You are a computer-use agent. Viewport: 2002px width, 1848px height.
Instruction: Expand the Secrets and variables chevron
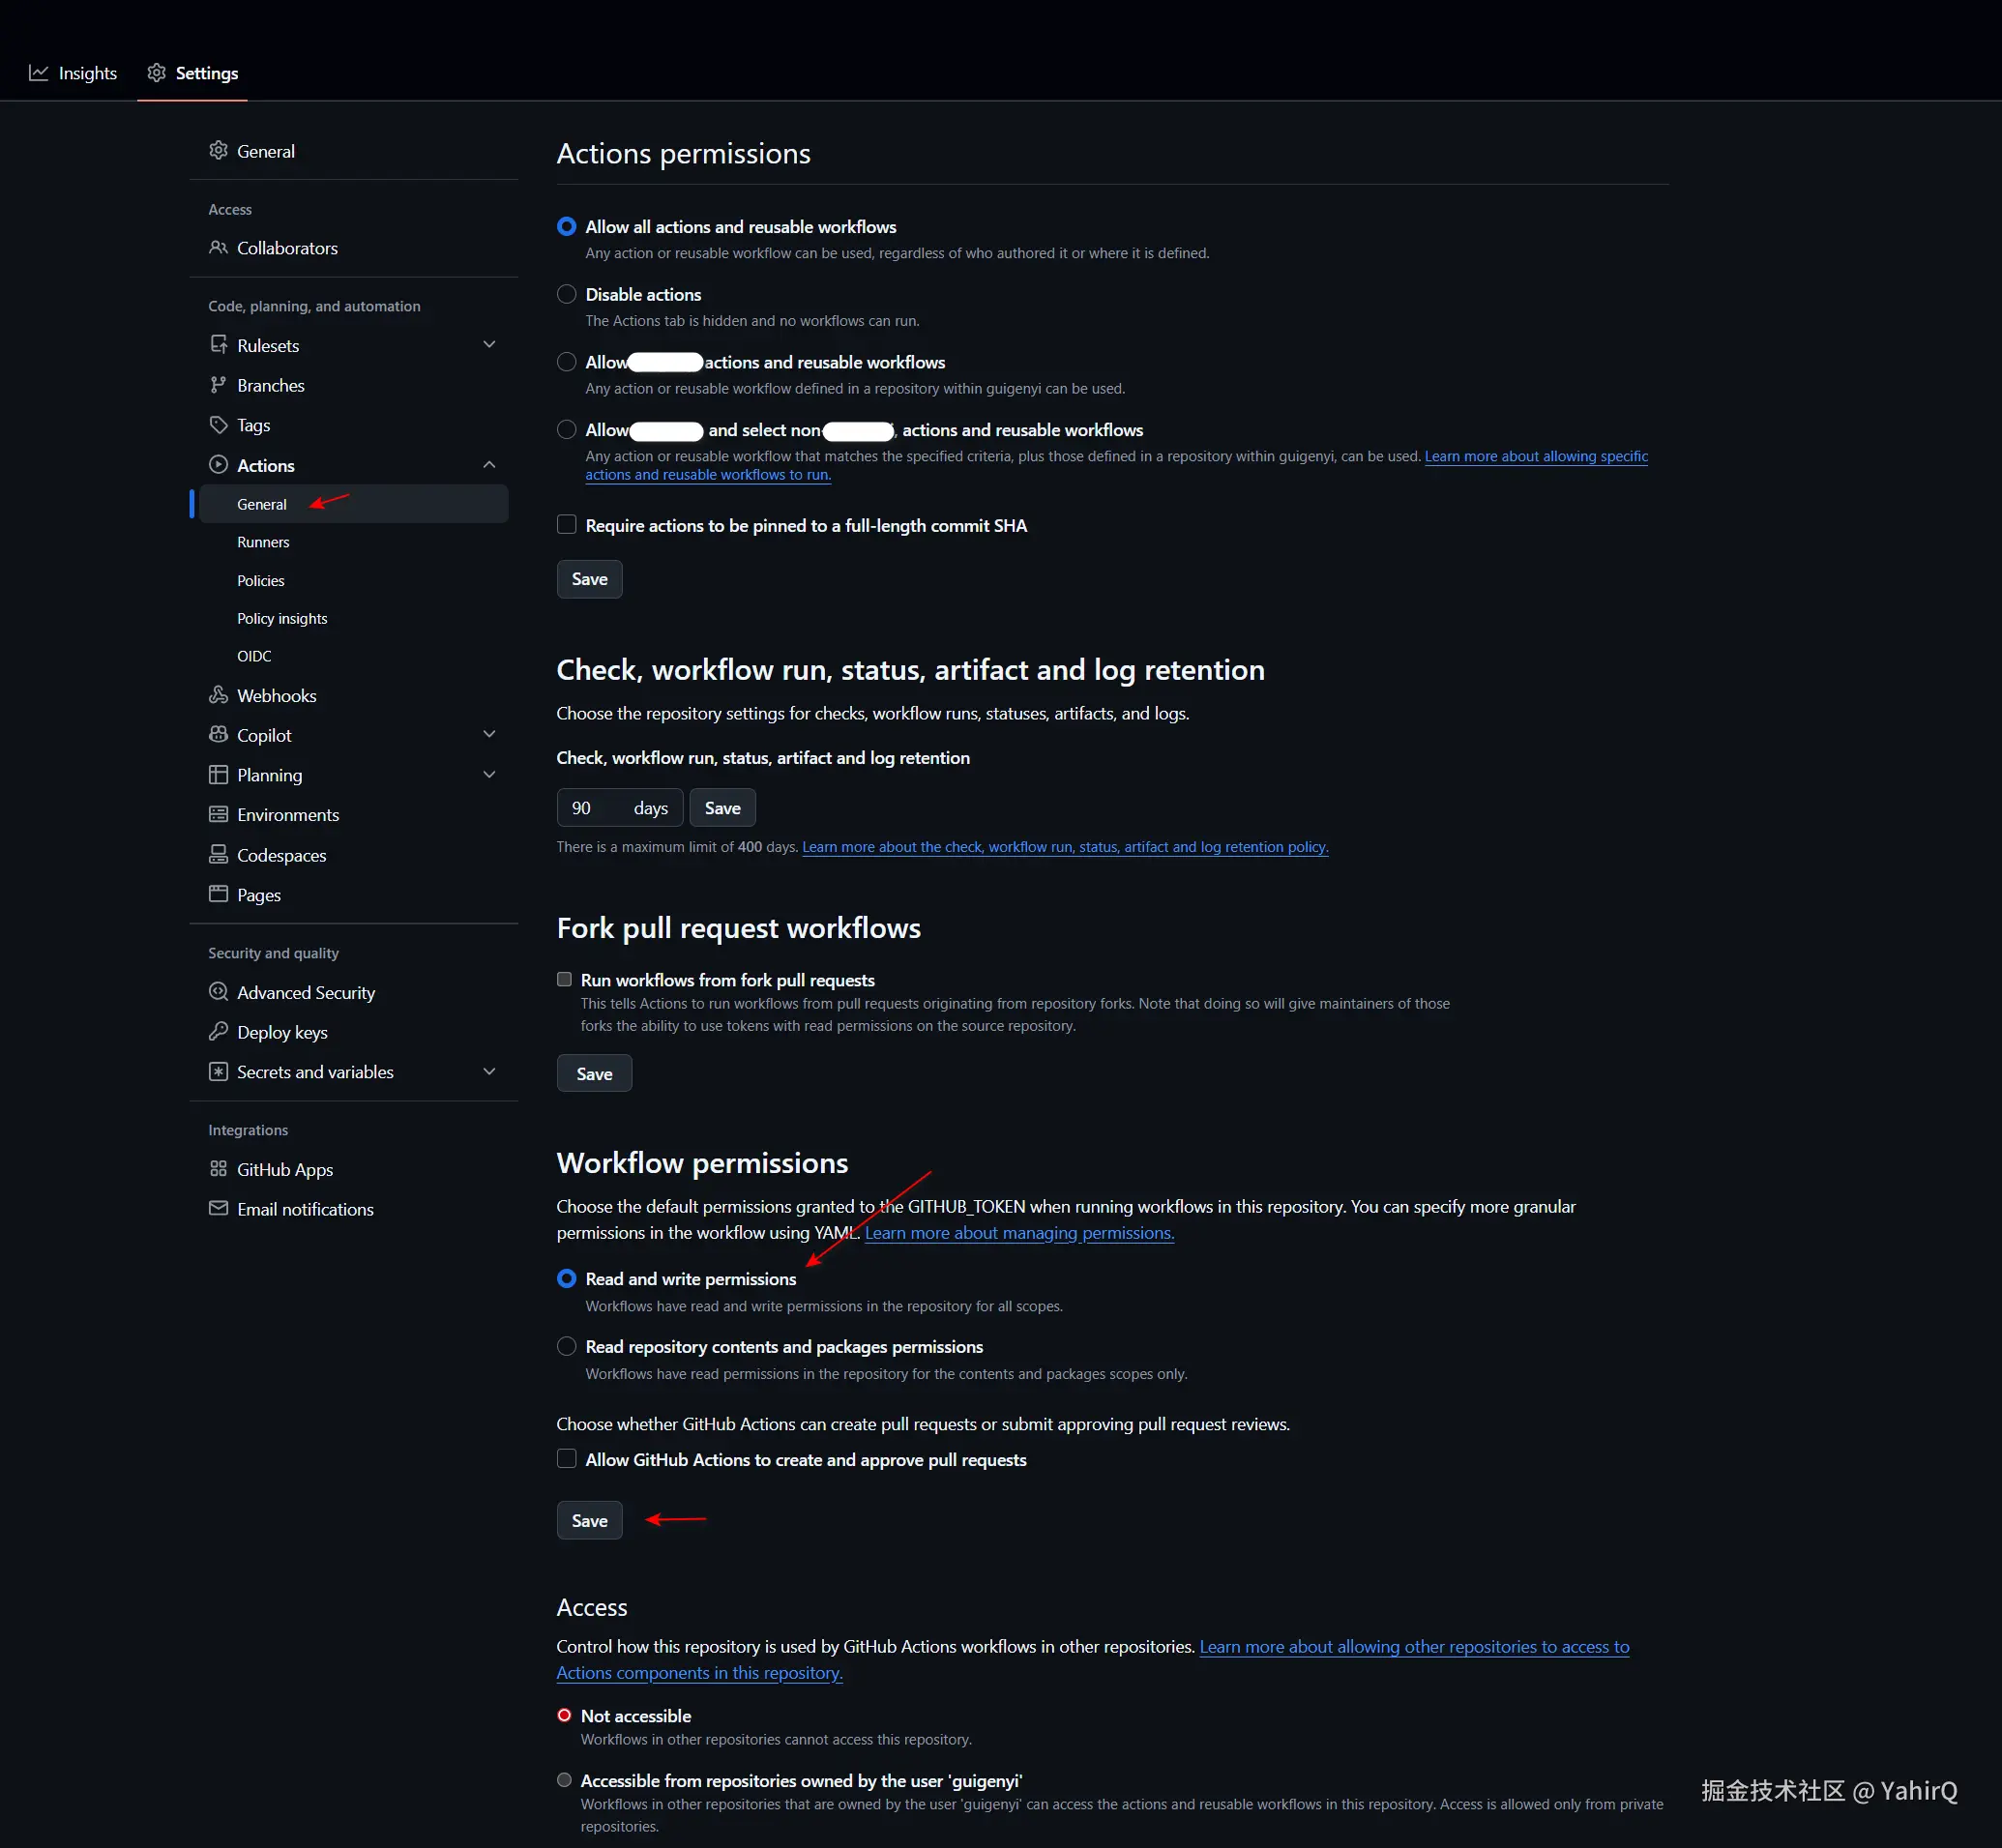pos(489,1072)
